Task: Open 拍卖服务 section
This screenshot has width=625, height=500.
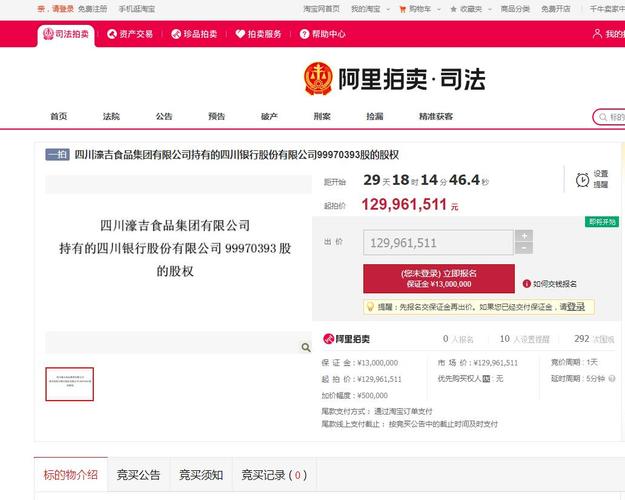Action: 258,34
